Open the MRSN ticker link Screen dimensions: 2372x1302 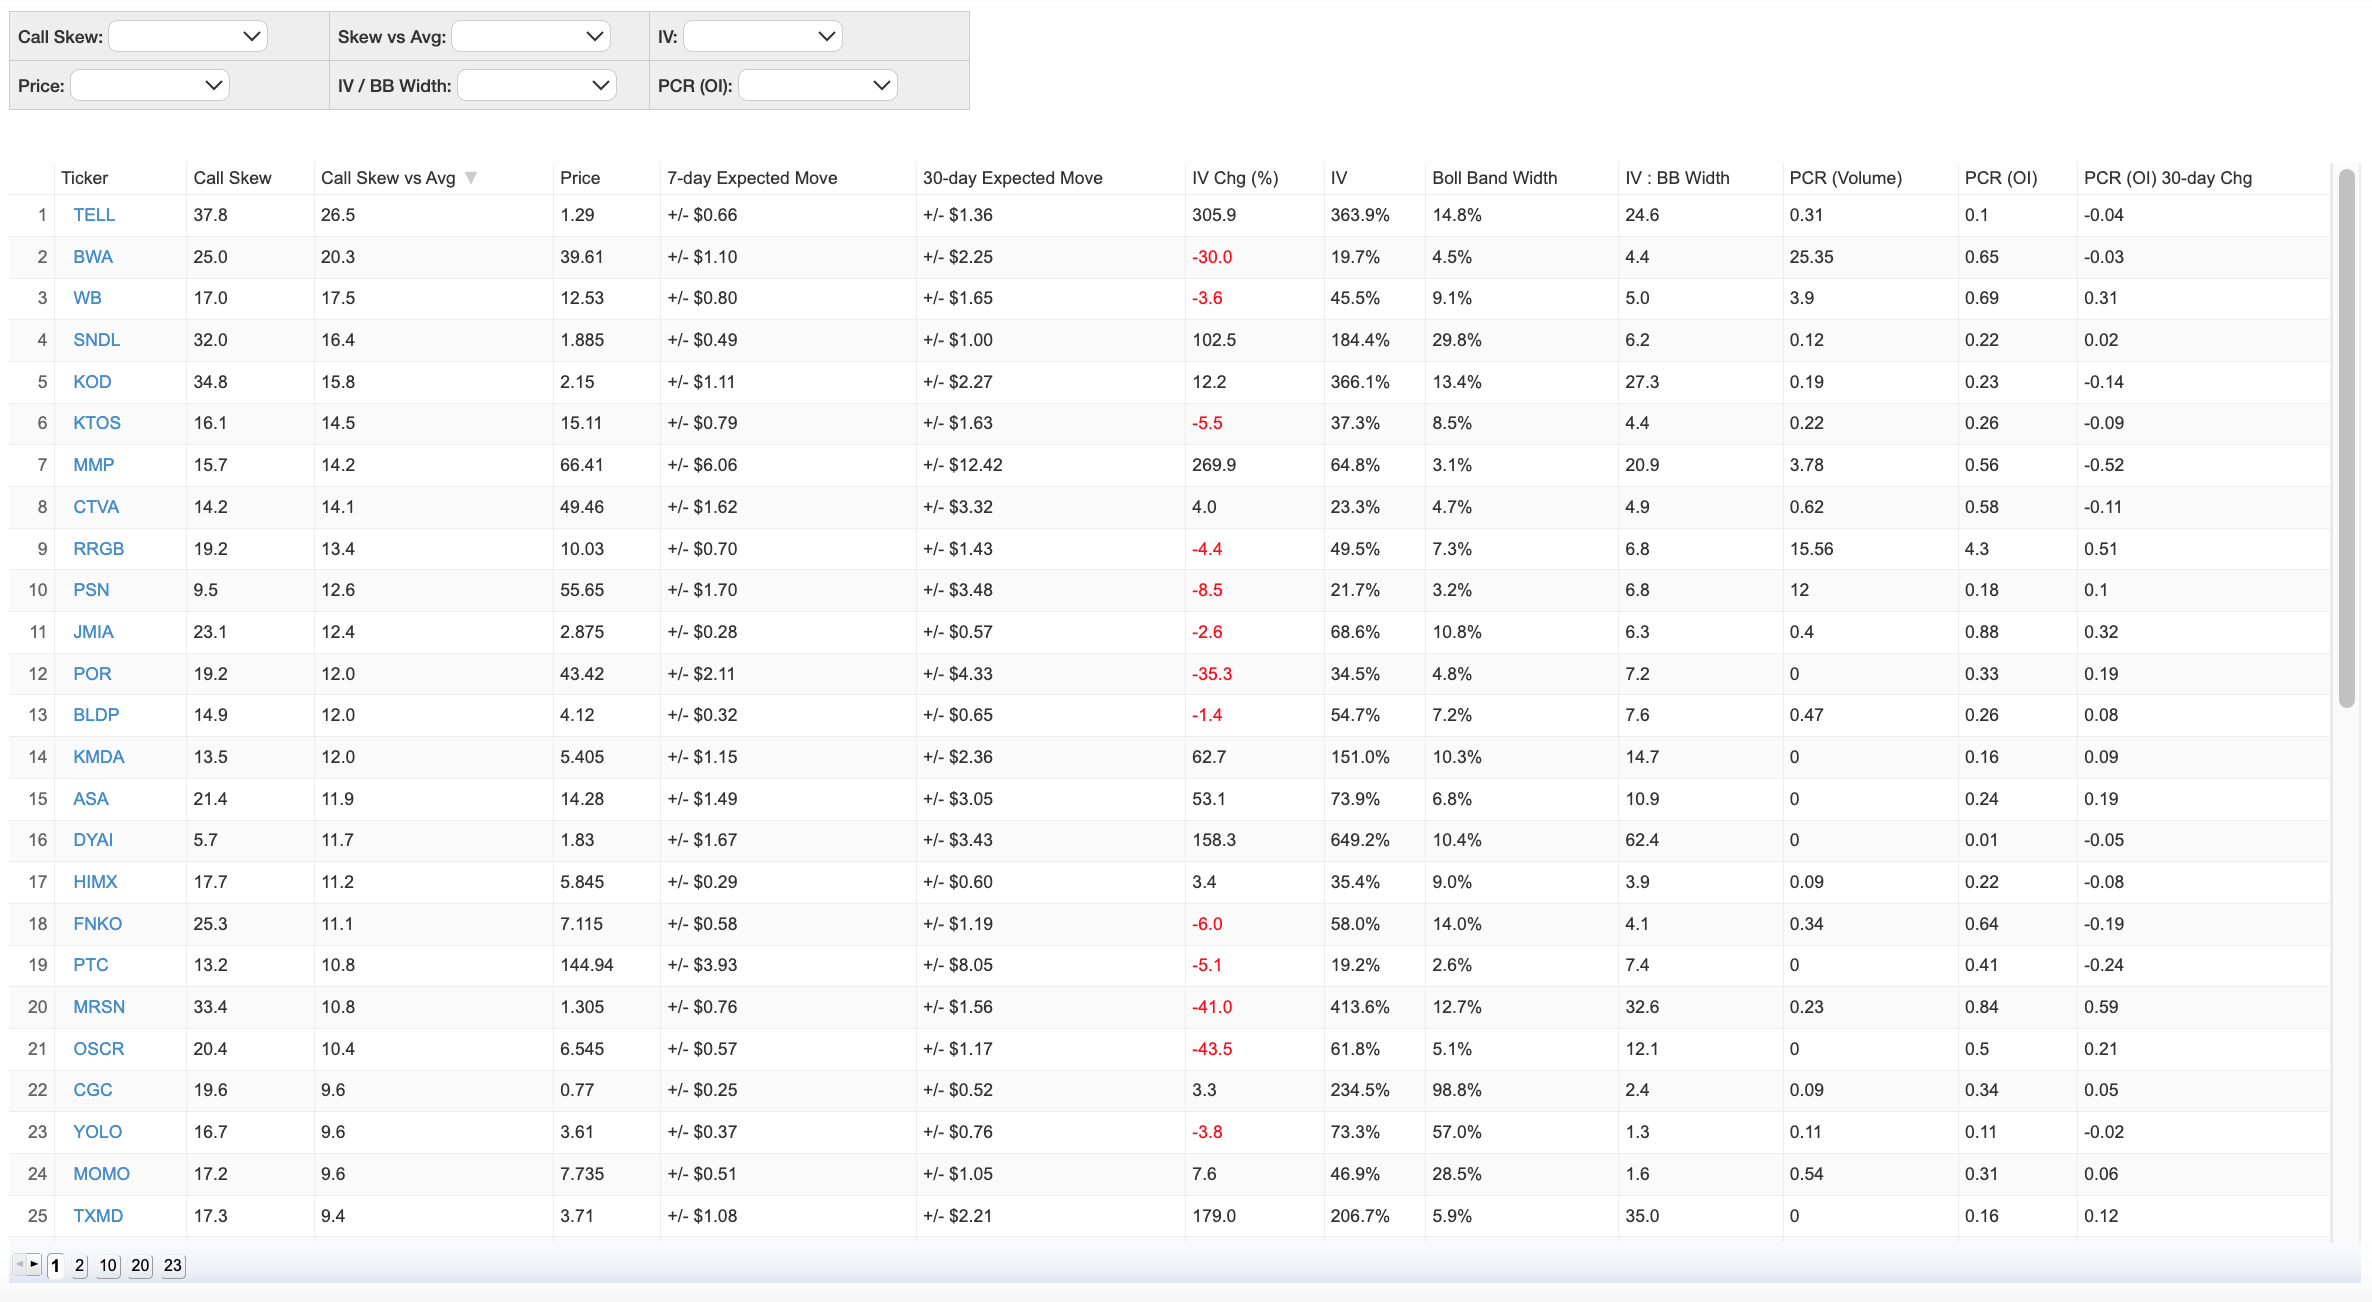99,1007
